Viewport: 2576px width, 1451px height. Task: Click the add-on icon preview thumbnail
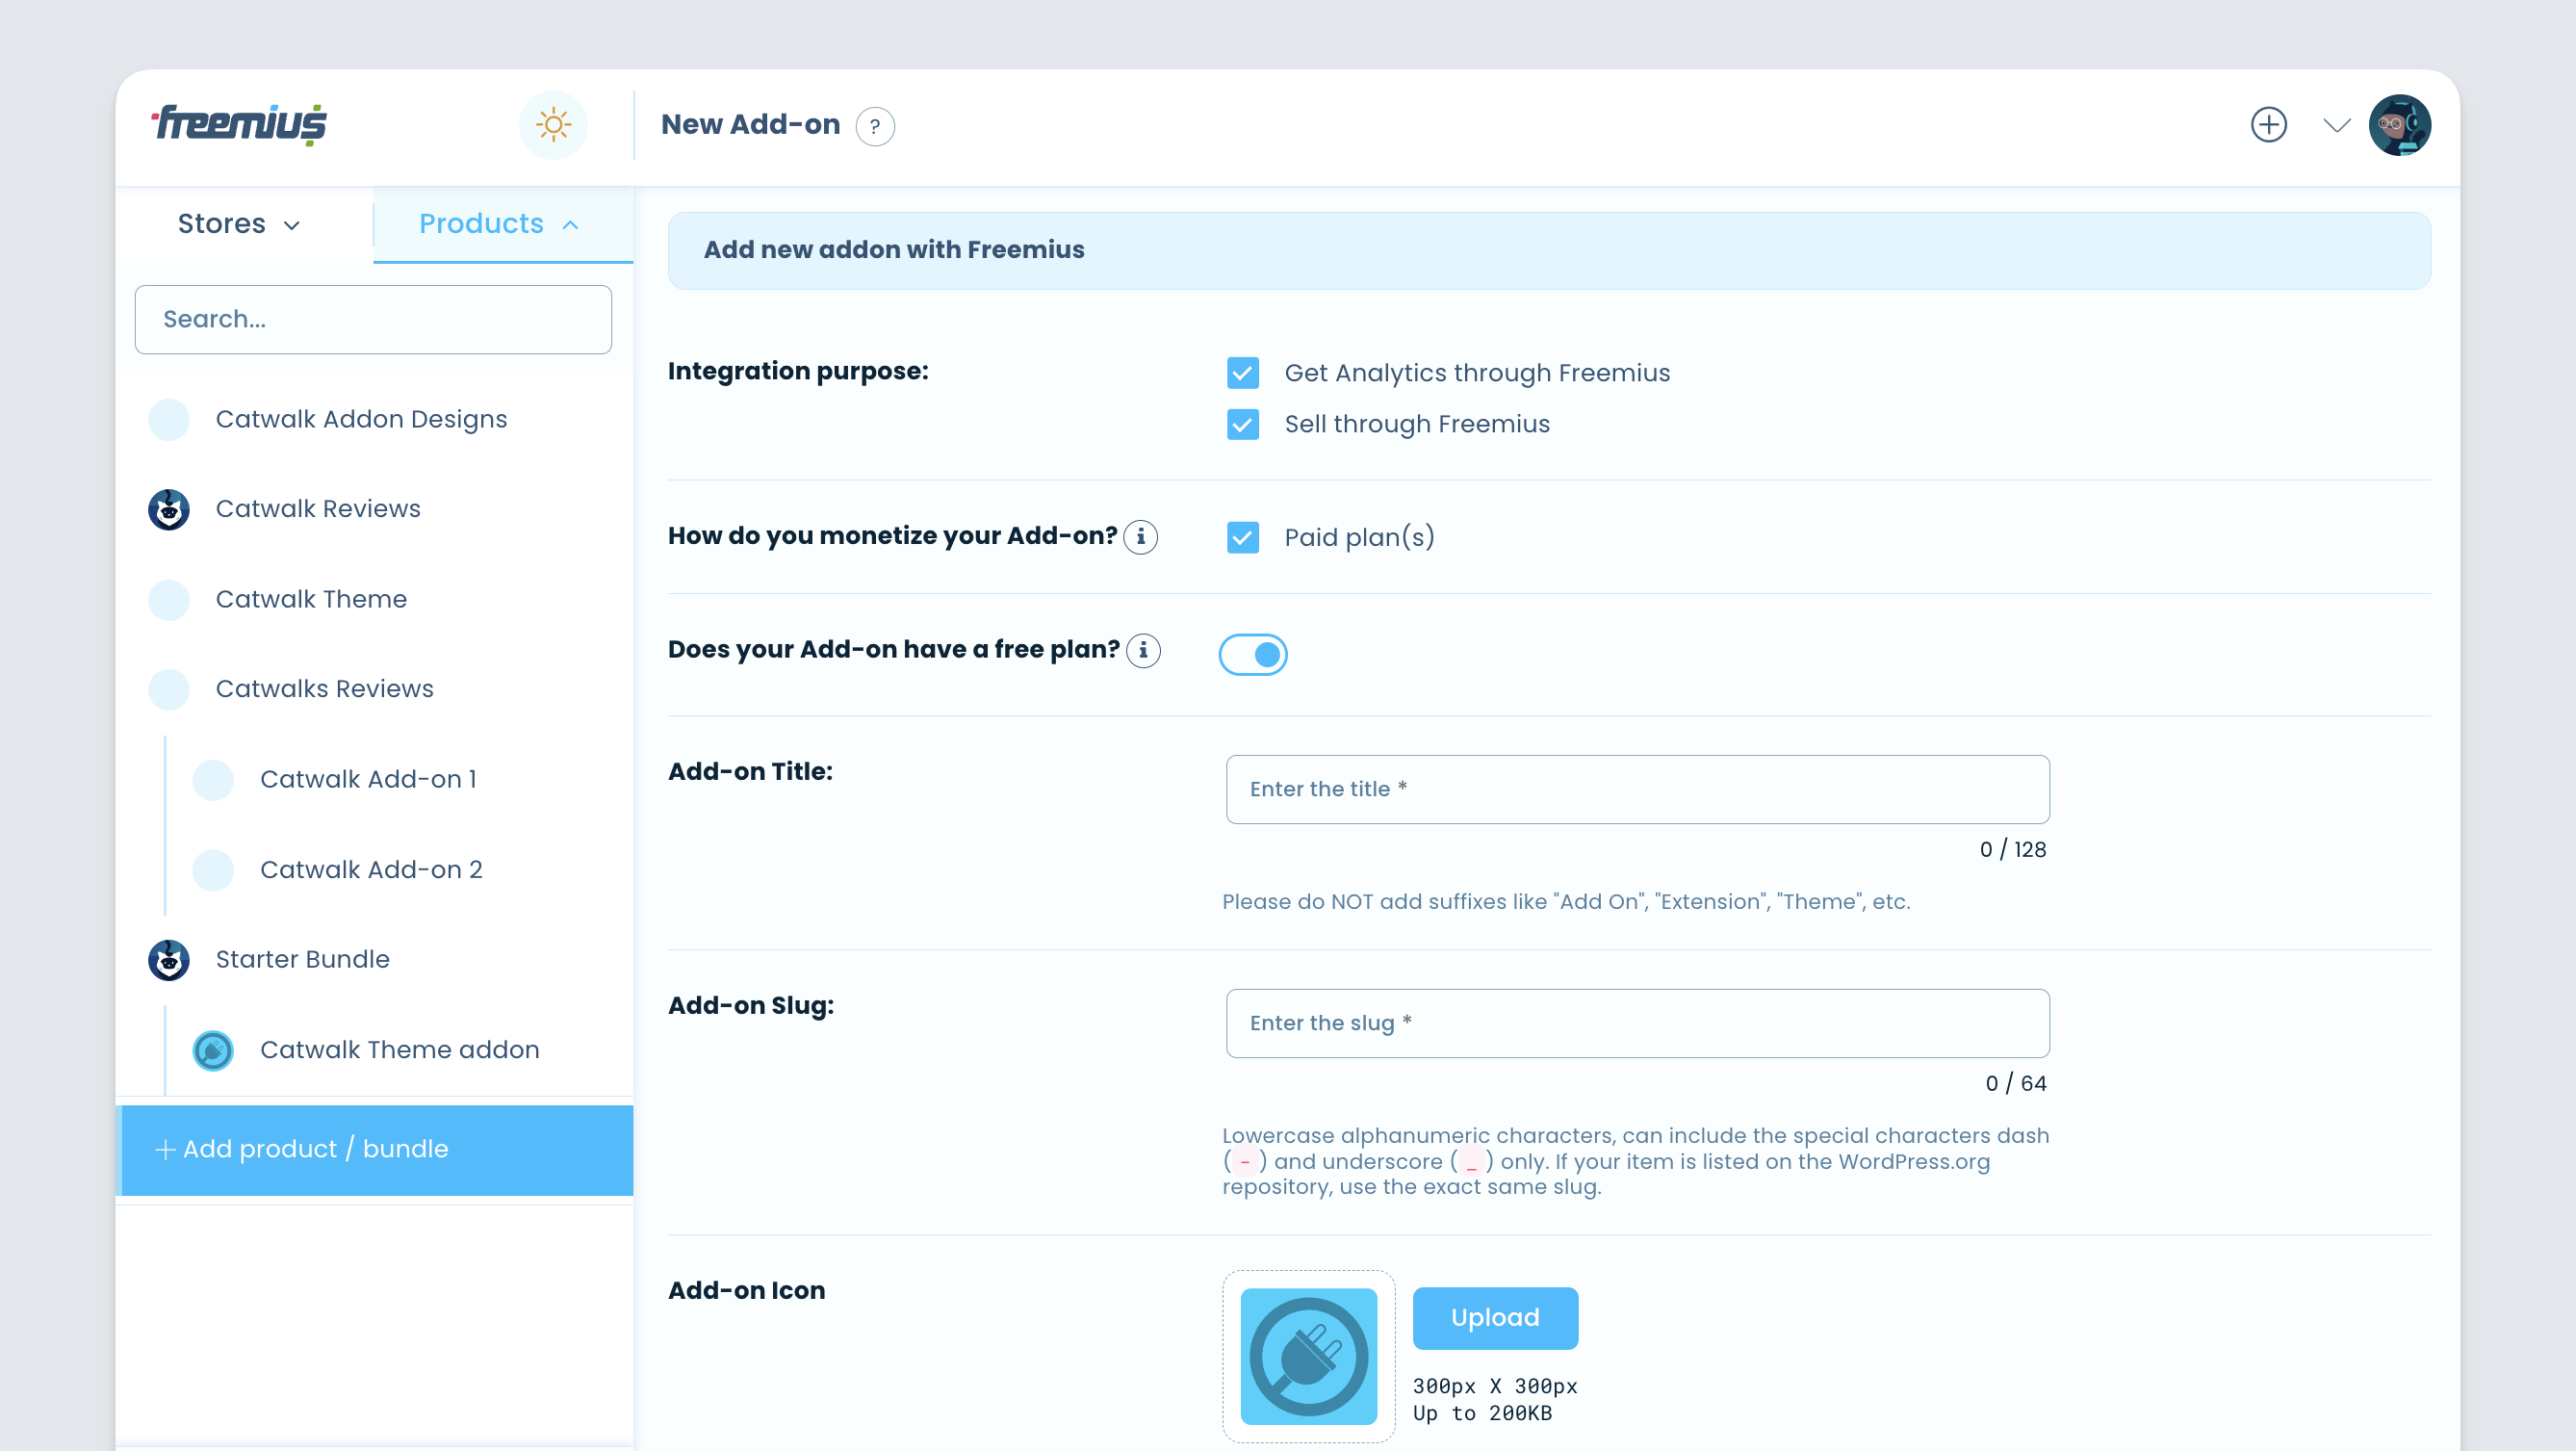pos(1309,1356)
